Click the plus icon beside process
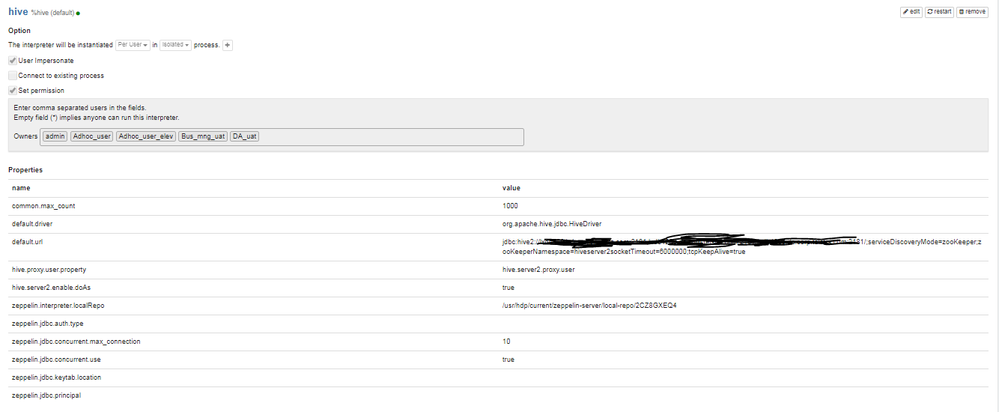This screenshot has height=412, width=999. pyautogui.click(x=227, y=45)
